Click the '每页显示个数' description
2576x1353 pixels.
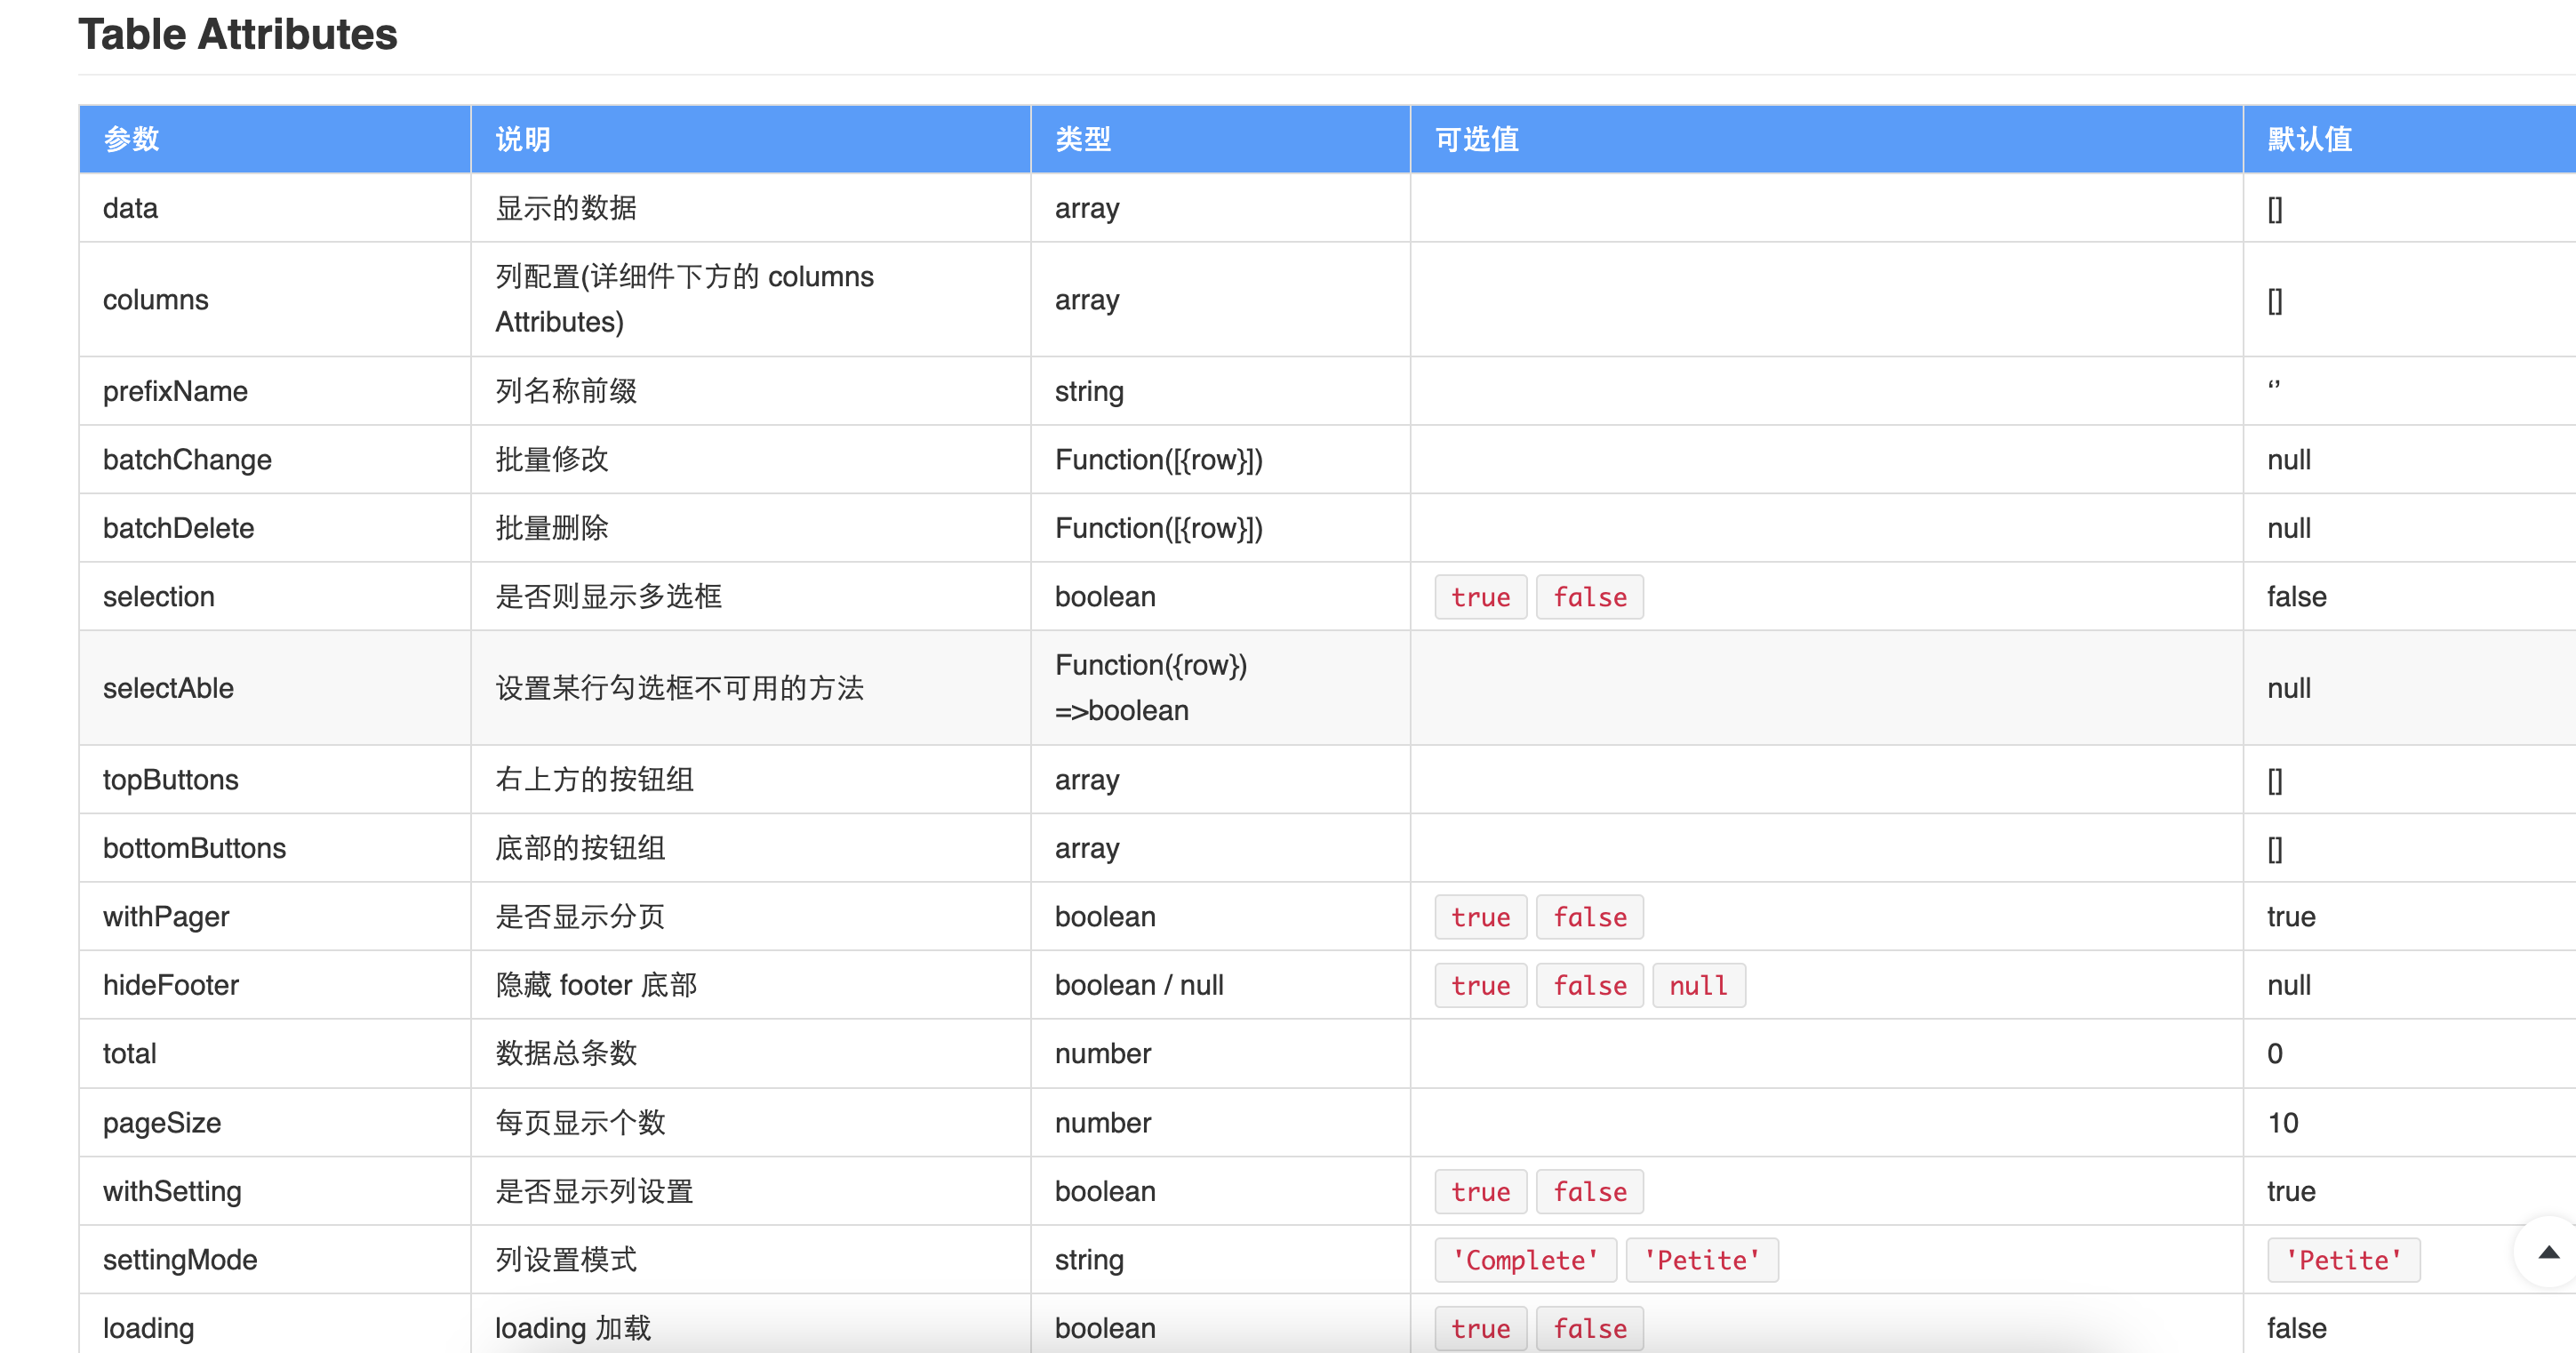pos(580,1123)
